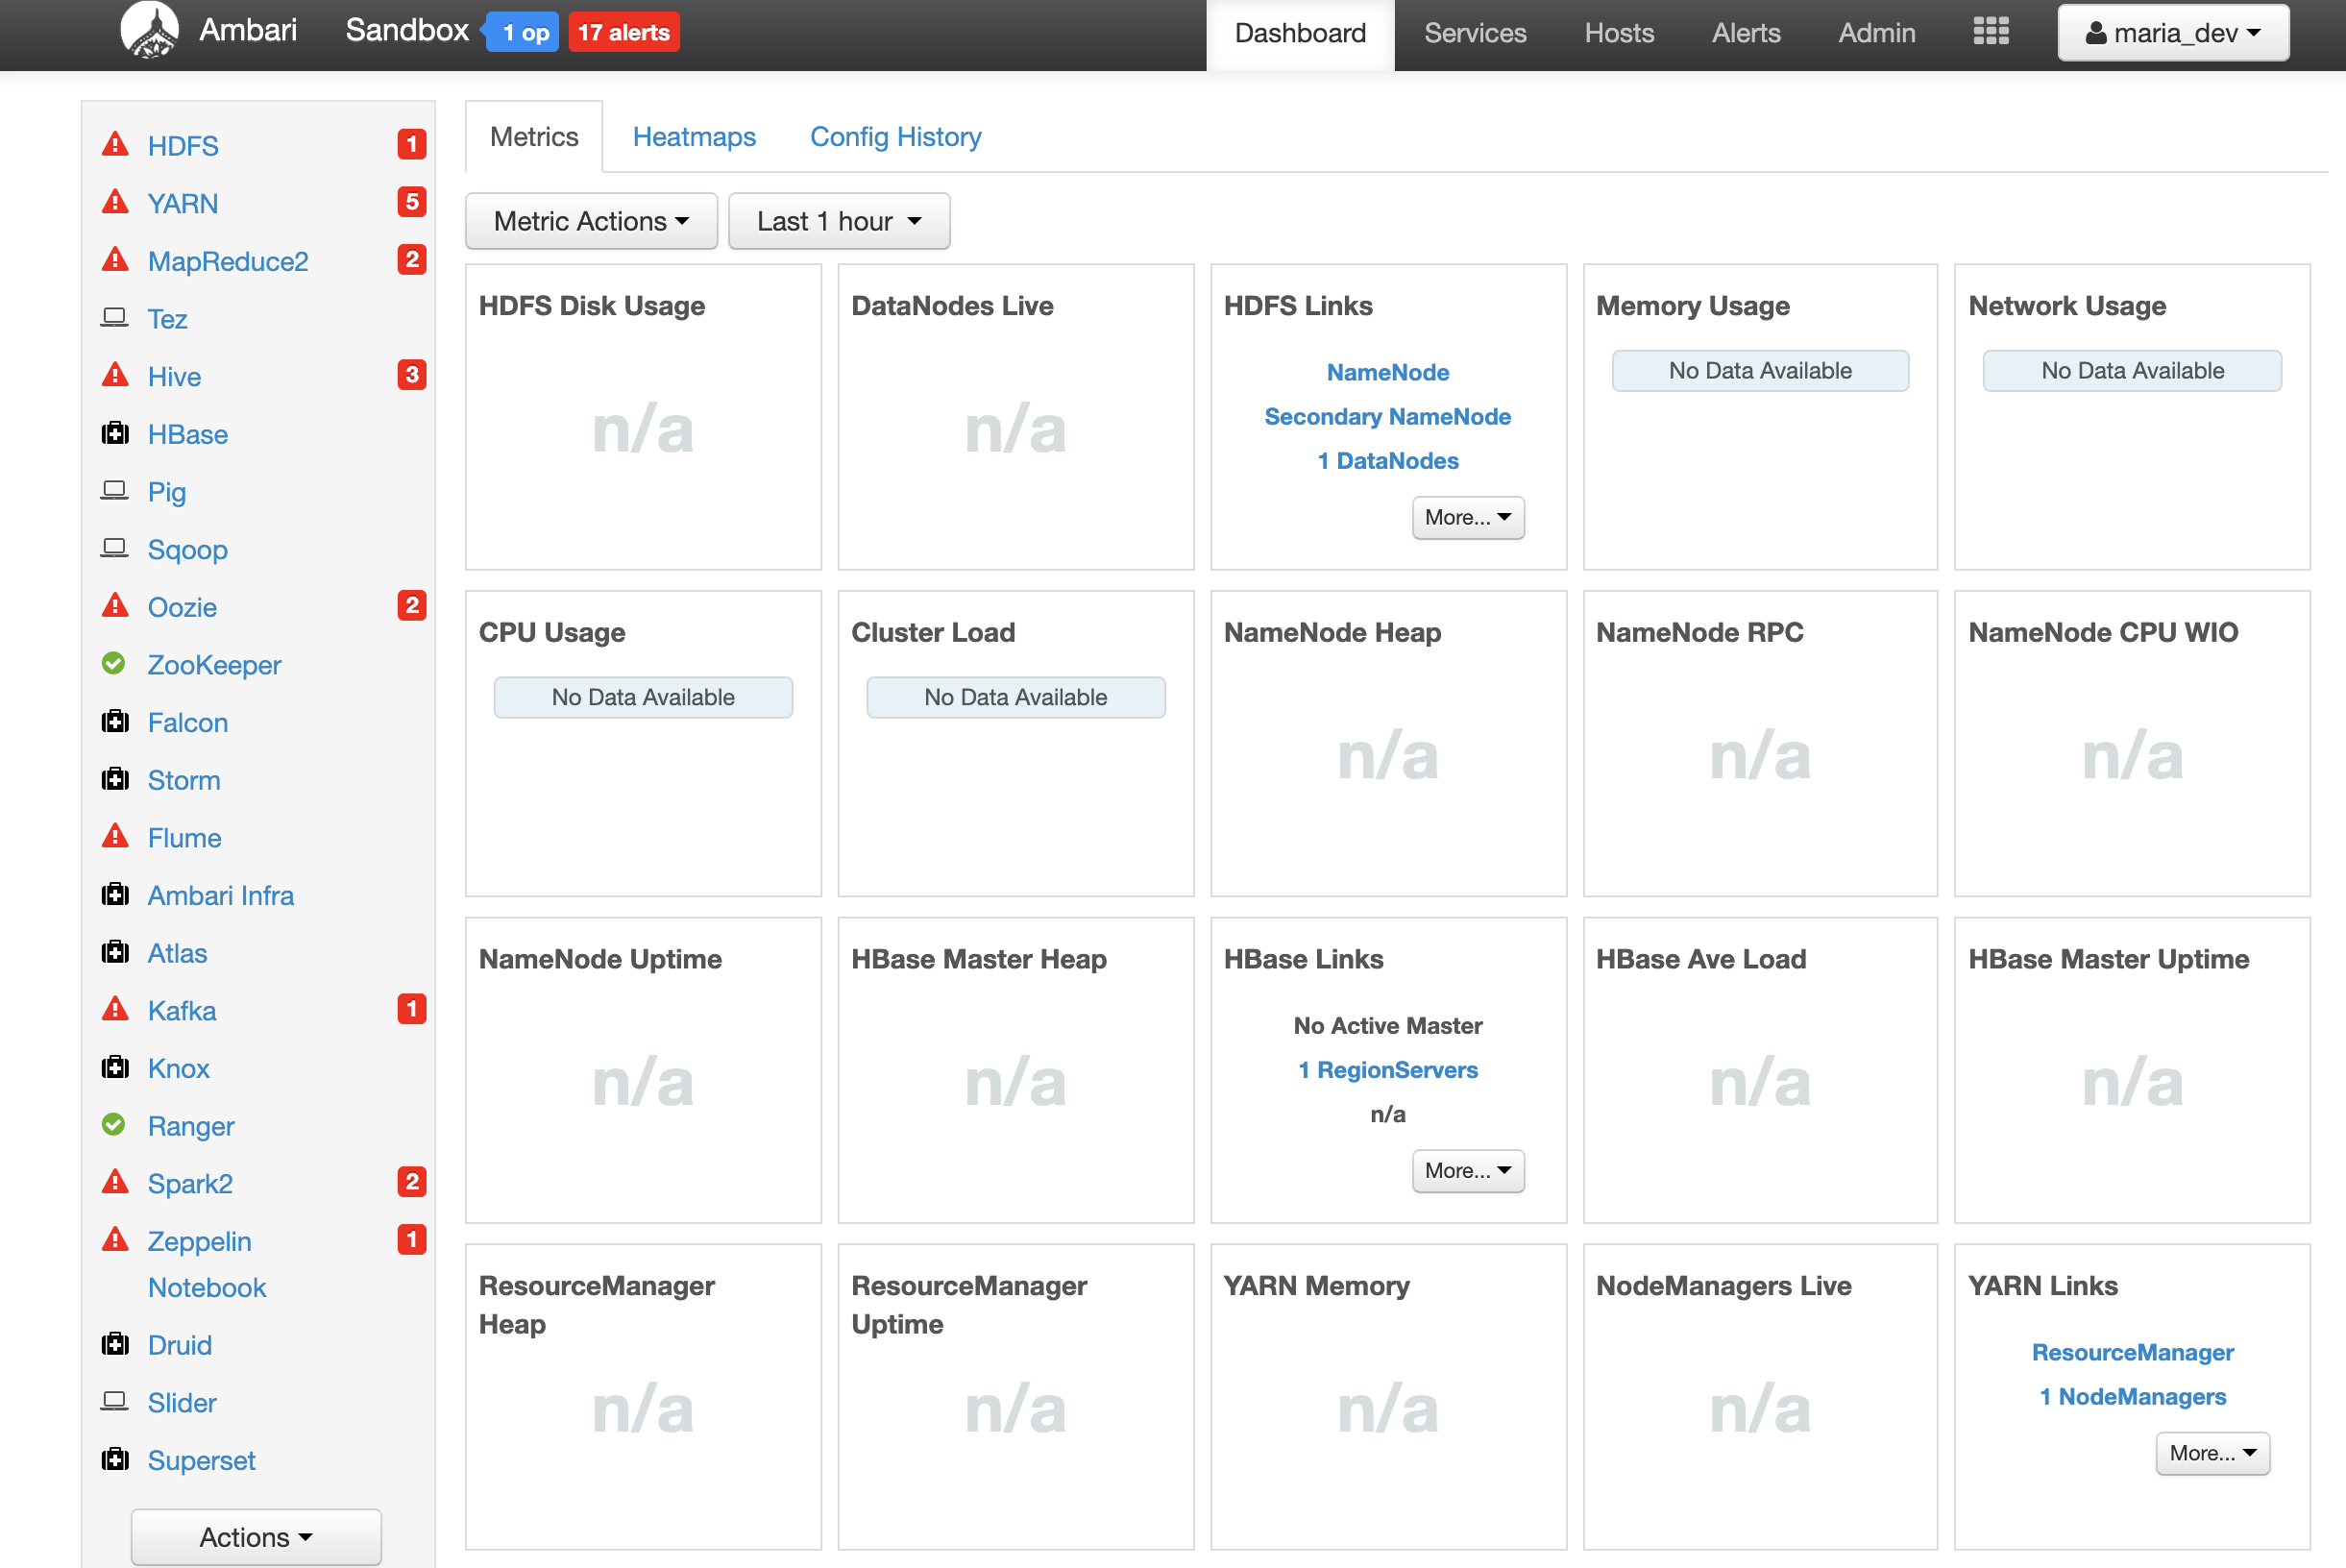Viewport: 2346px width, 1568px height.
Task: Switch to the Heatmaps tab
Action: point(696,135)
